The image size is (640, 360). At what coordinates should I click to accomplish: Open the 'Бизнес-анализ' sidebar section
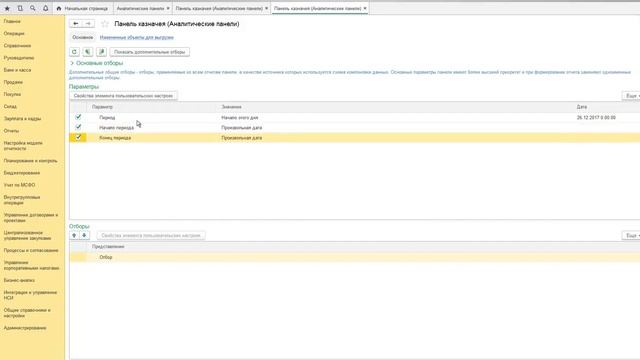[19, 280]
